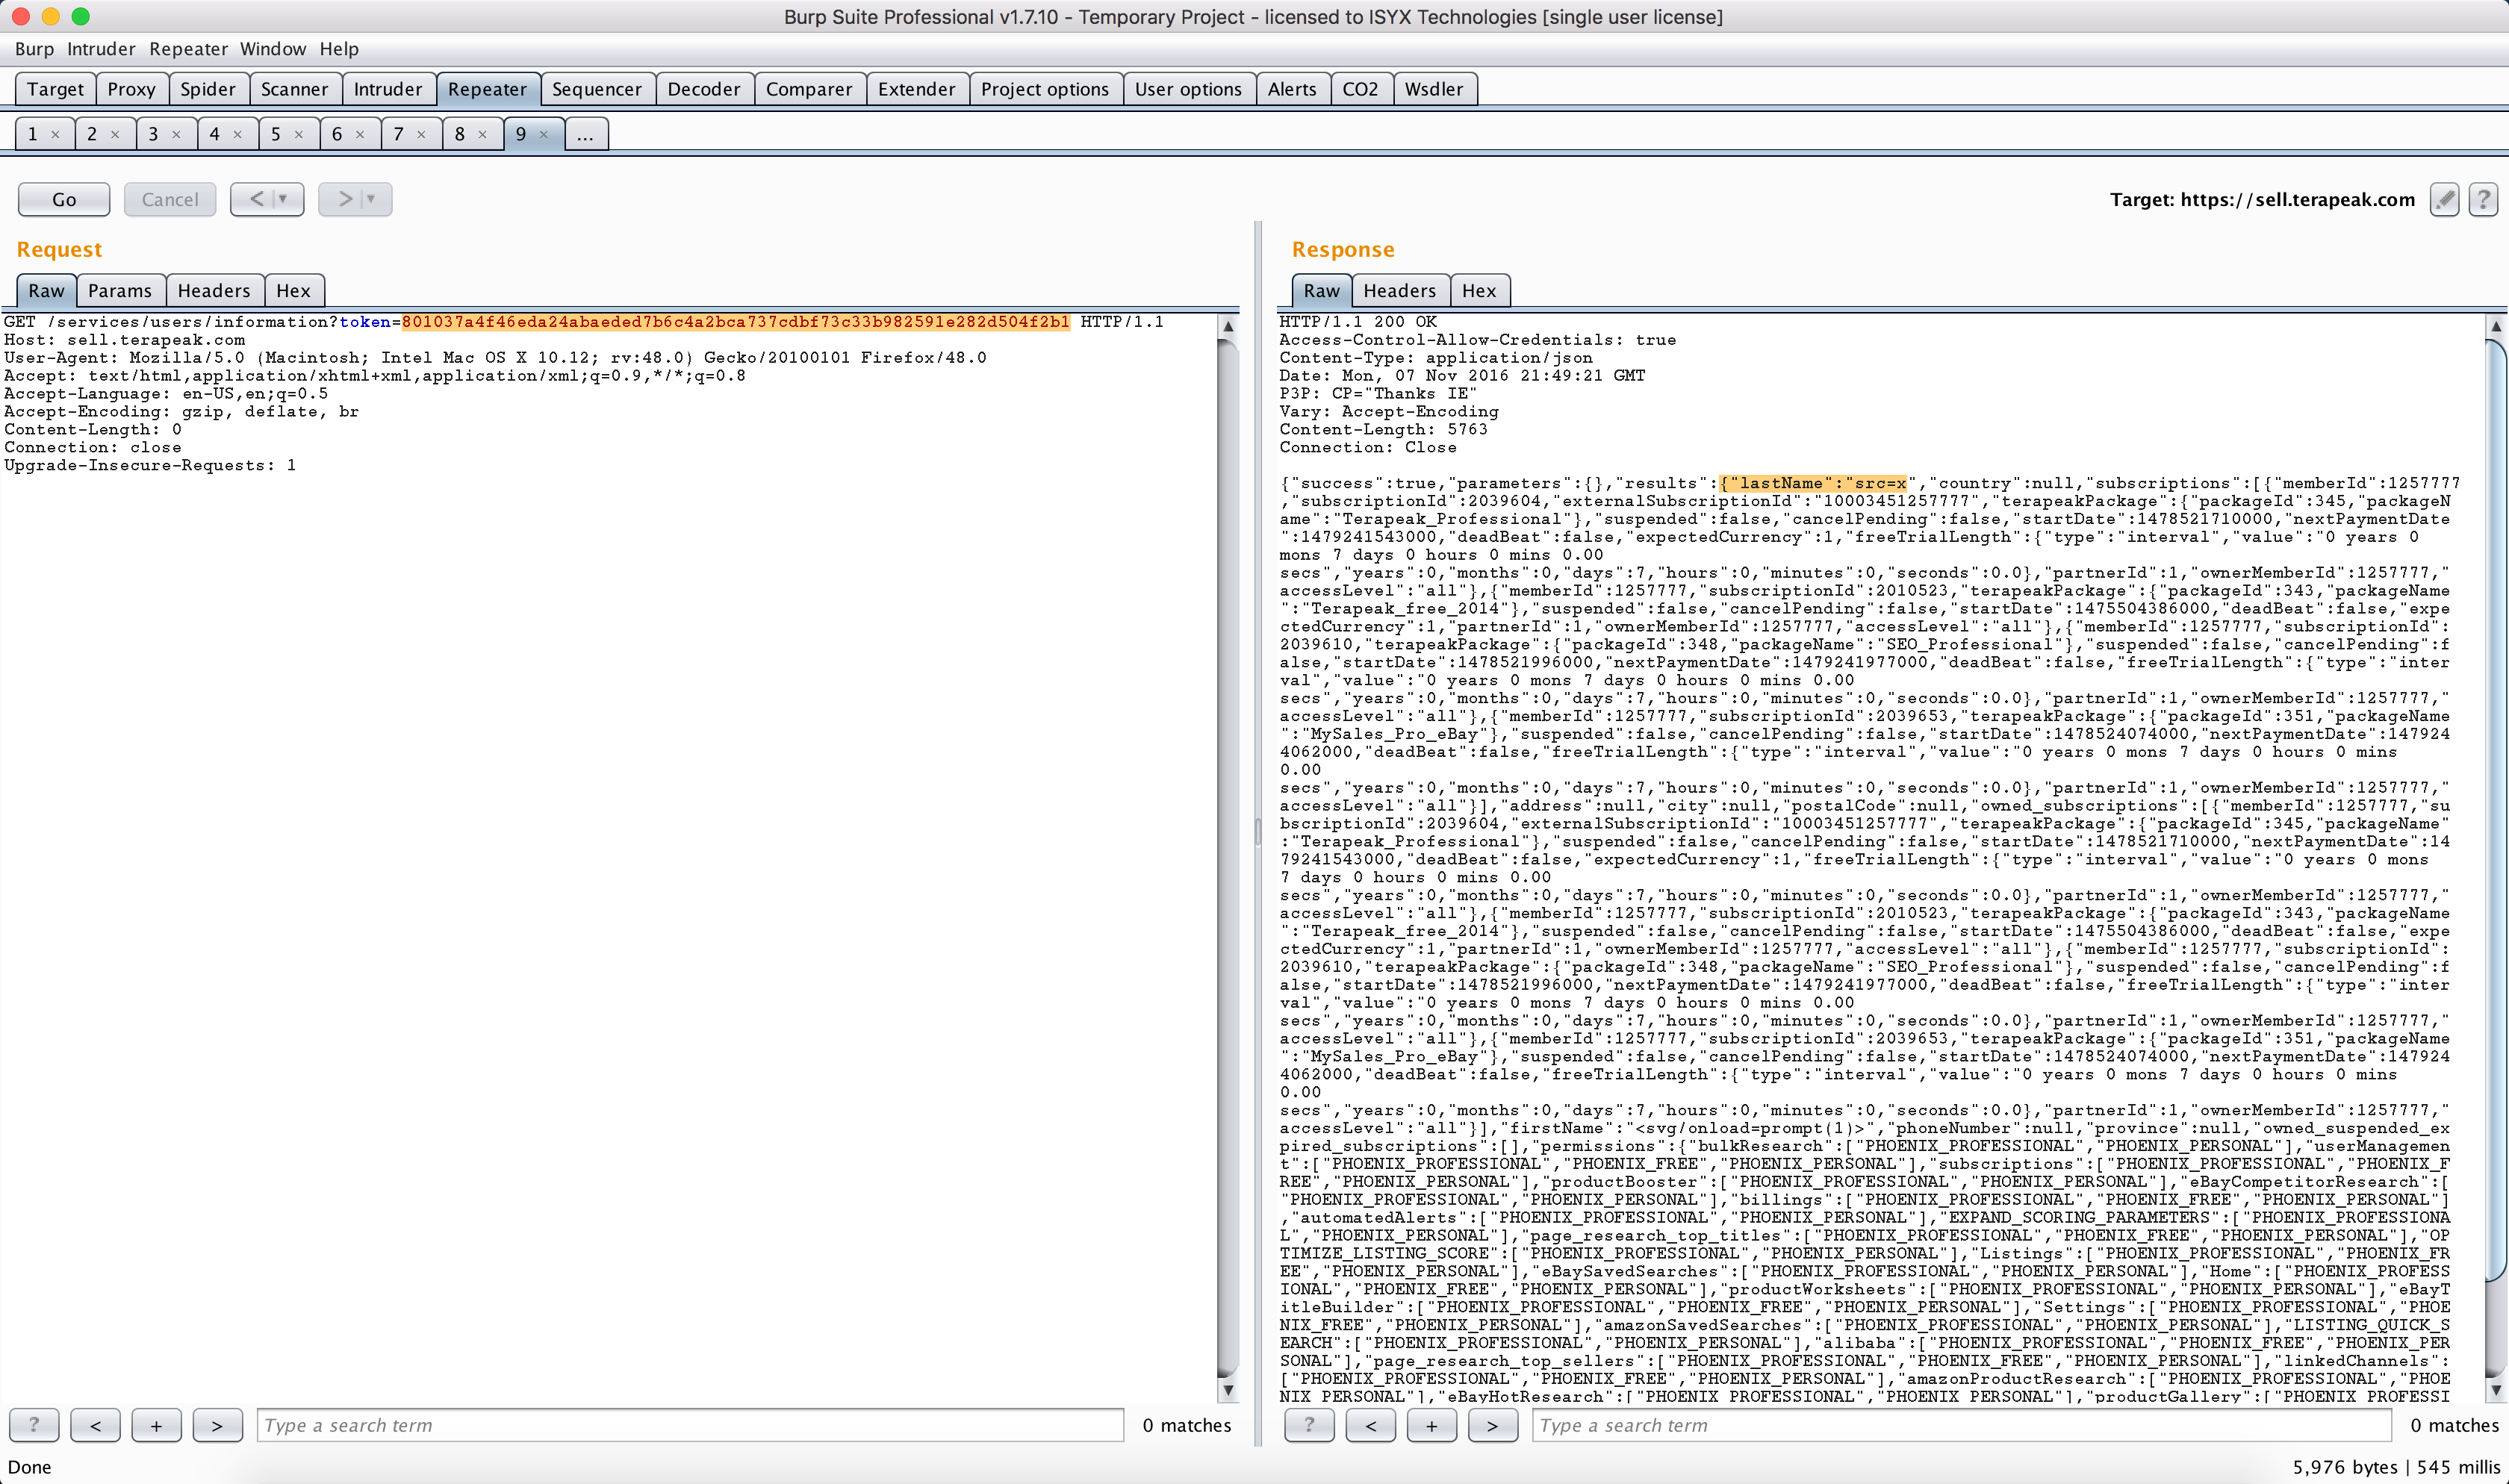Click the highlighted token value in request
This screenshot has height=1484, width=2509.
click(x=735, y=321)
